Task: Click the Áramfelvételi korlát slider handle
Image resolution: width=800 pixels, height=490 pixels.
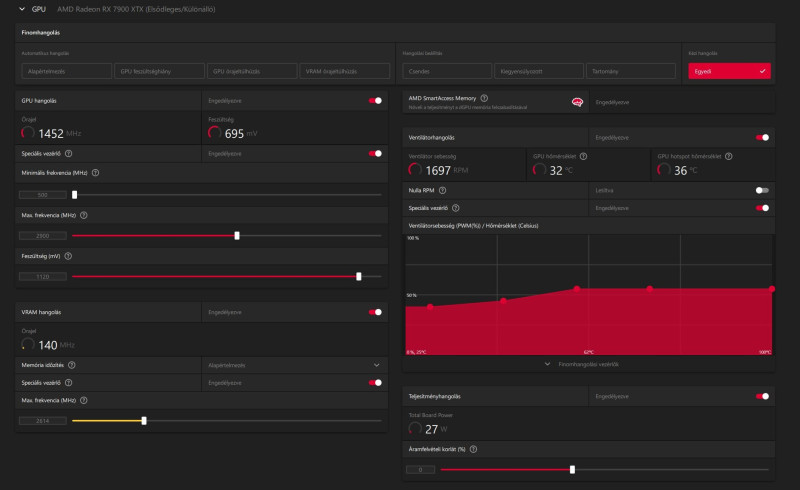Action: (572, 470)
